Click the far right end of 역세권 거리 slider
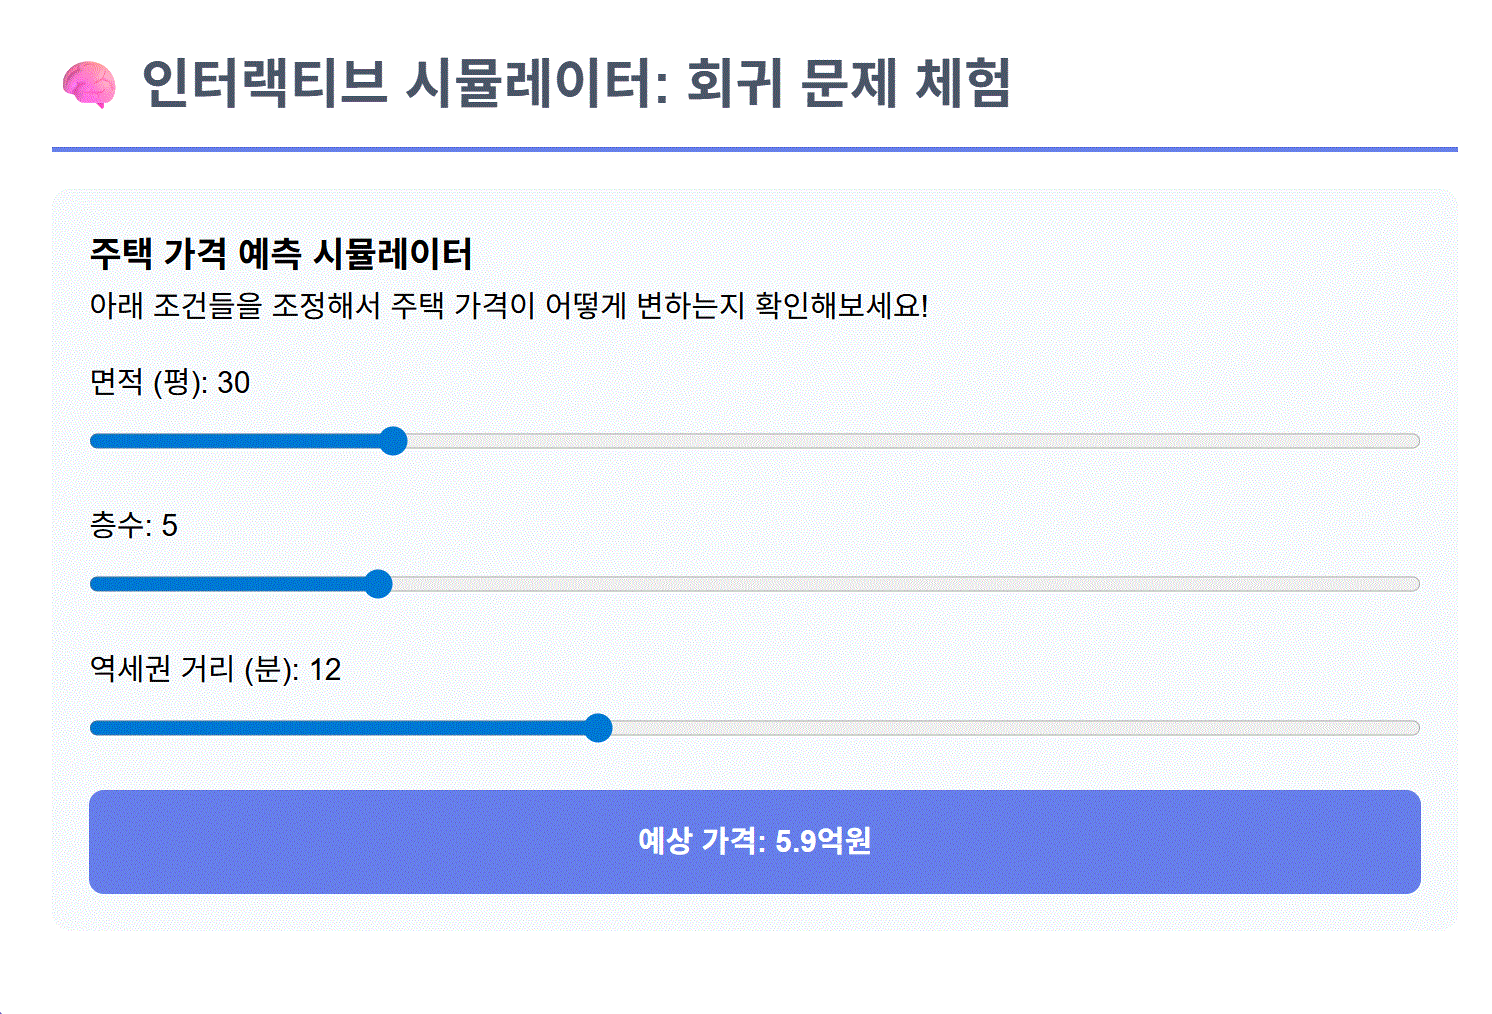The image size is (1492, 1014). (x=1413, y=728)
